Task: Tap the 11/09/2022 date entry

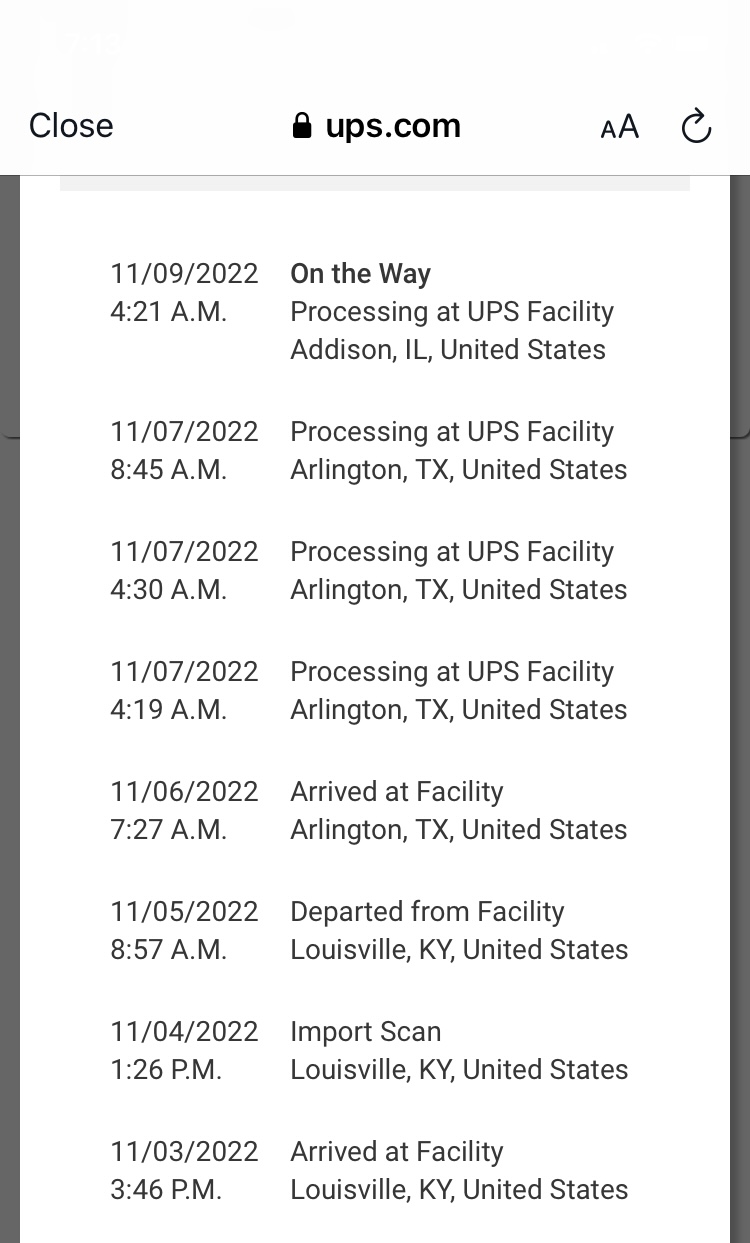Action: (x=184, y=274)
